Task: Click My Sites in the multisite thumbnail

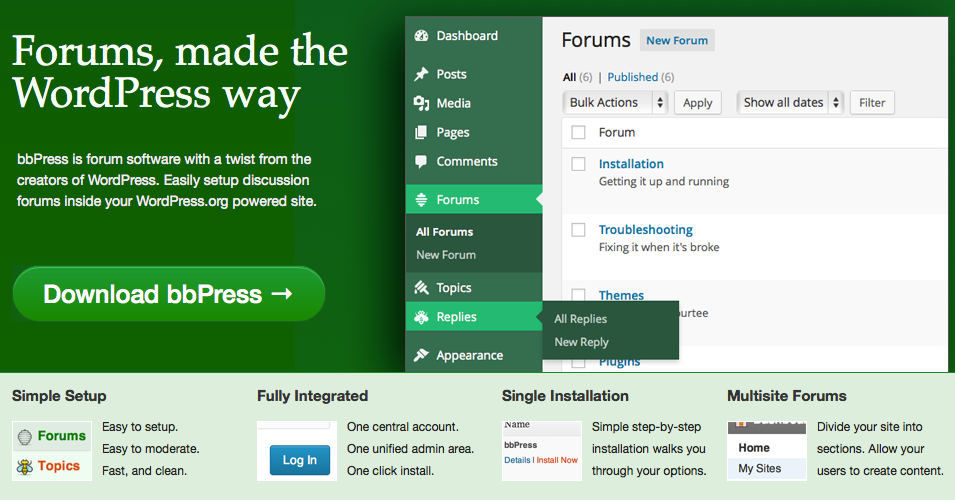Action: [x=759, y=468]
